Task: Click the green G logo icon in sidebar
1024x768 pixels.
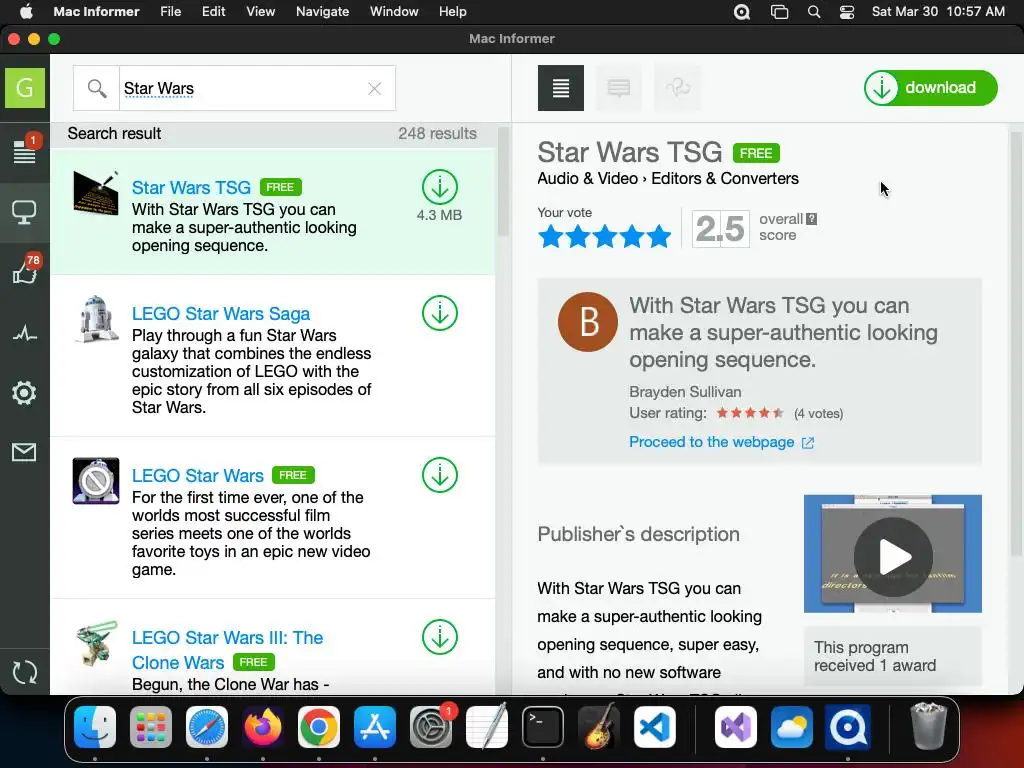Action: tap(25, 88)
